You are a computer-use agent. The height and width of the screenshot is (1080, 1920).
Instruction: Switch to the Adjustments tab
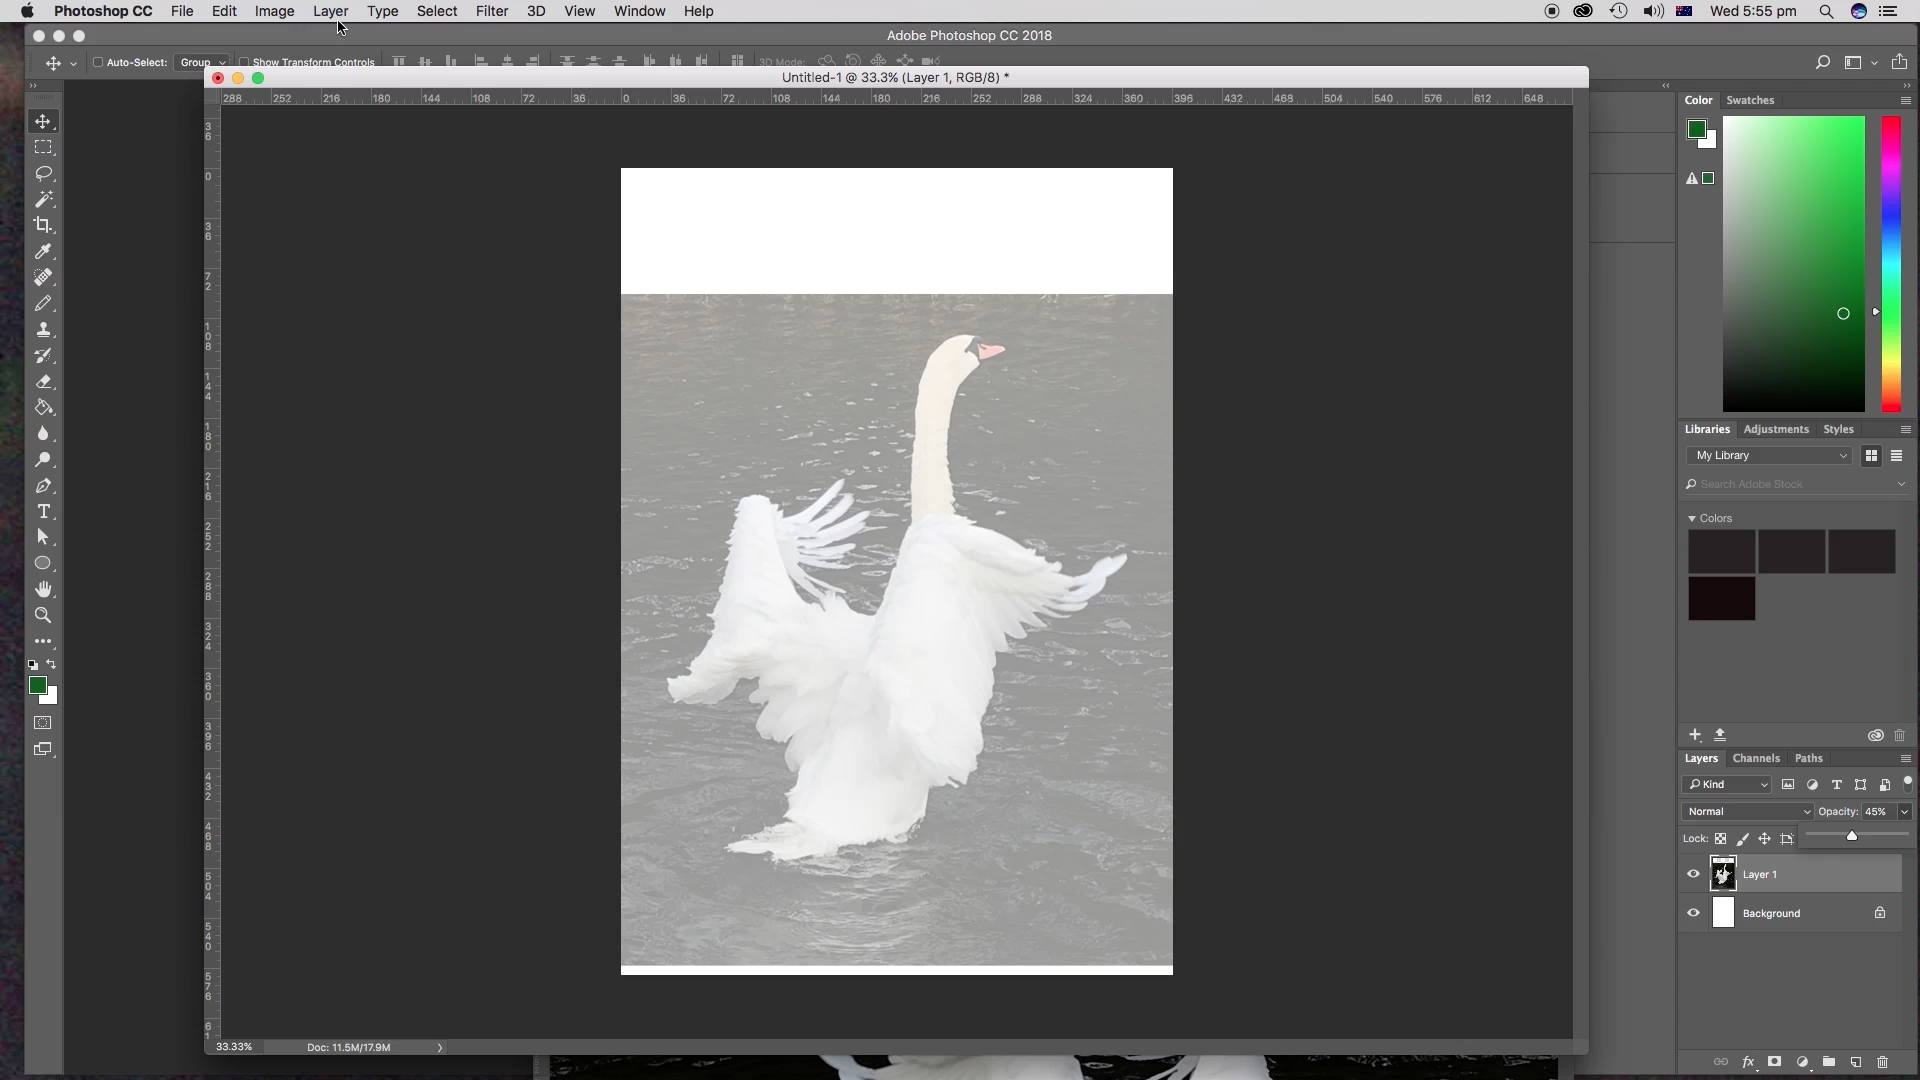tap(1776, 430)
